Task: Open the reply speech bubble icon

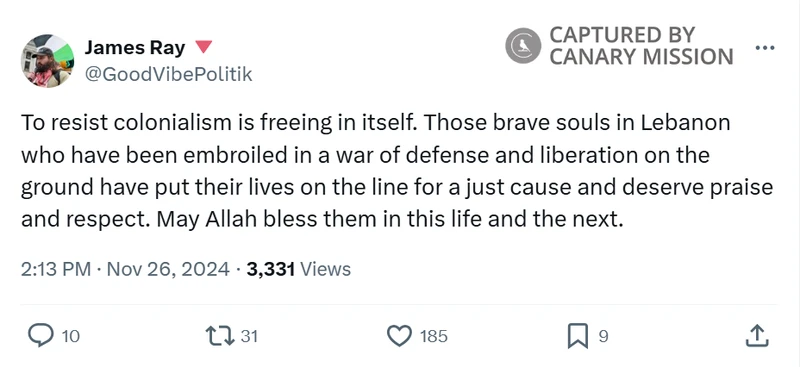Action: pos(42,336)
